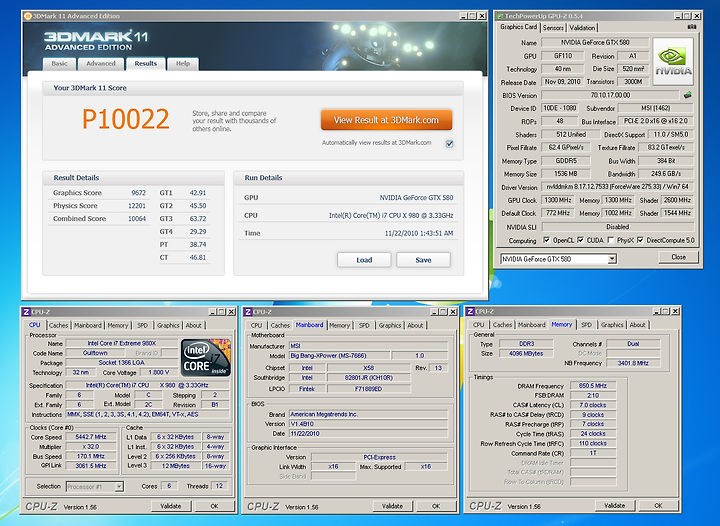
Task: Select the Results tab in 3DMark
Action: [146, 64]
